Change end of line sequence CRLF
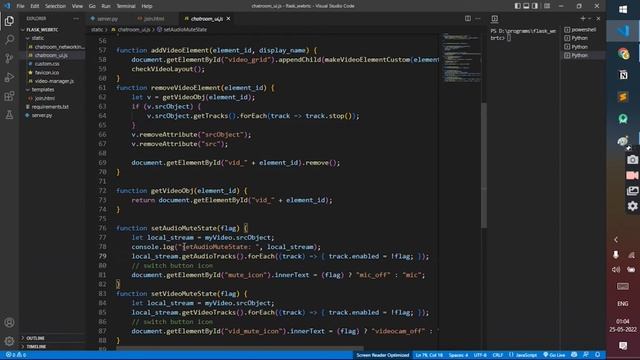640x360 pixels. [x=498, y=355]
